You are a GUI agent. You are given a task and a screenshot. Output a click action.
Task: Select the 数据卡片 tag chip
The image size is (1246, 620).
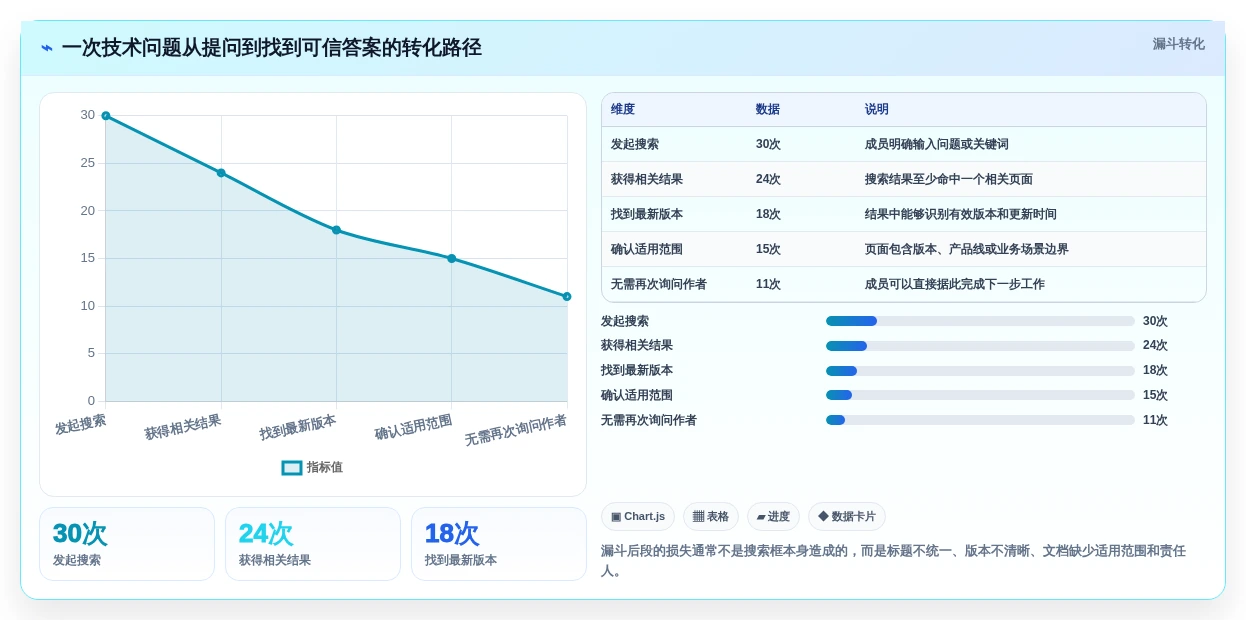point(847,517)
